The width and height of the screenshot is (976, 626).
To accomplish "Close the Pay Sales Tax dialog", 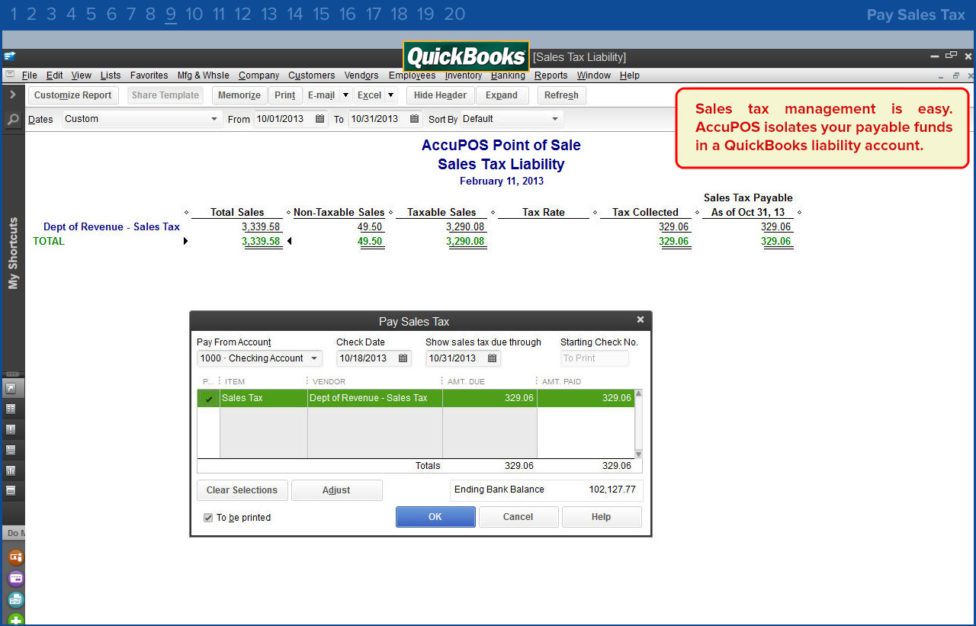I will pyautogui.click(x=640, y=319).
